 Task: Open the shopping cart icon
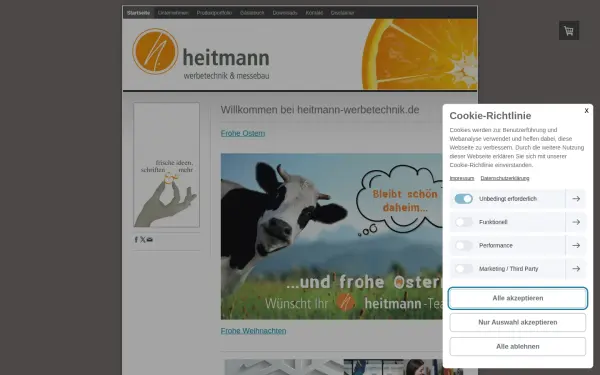pyautogui.click(x=569, y=31)
